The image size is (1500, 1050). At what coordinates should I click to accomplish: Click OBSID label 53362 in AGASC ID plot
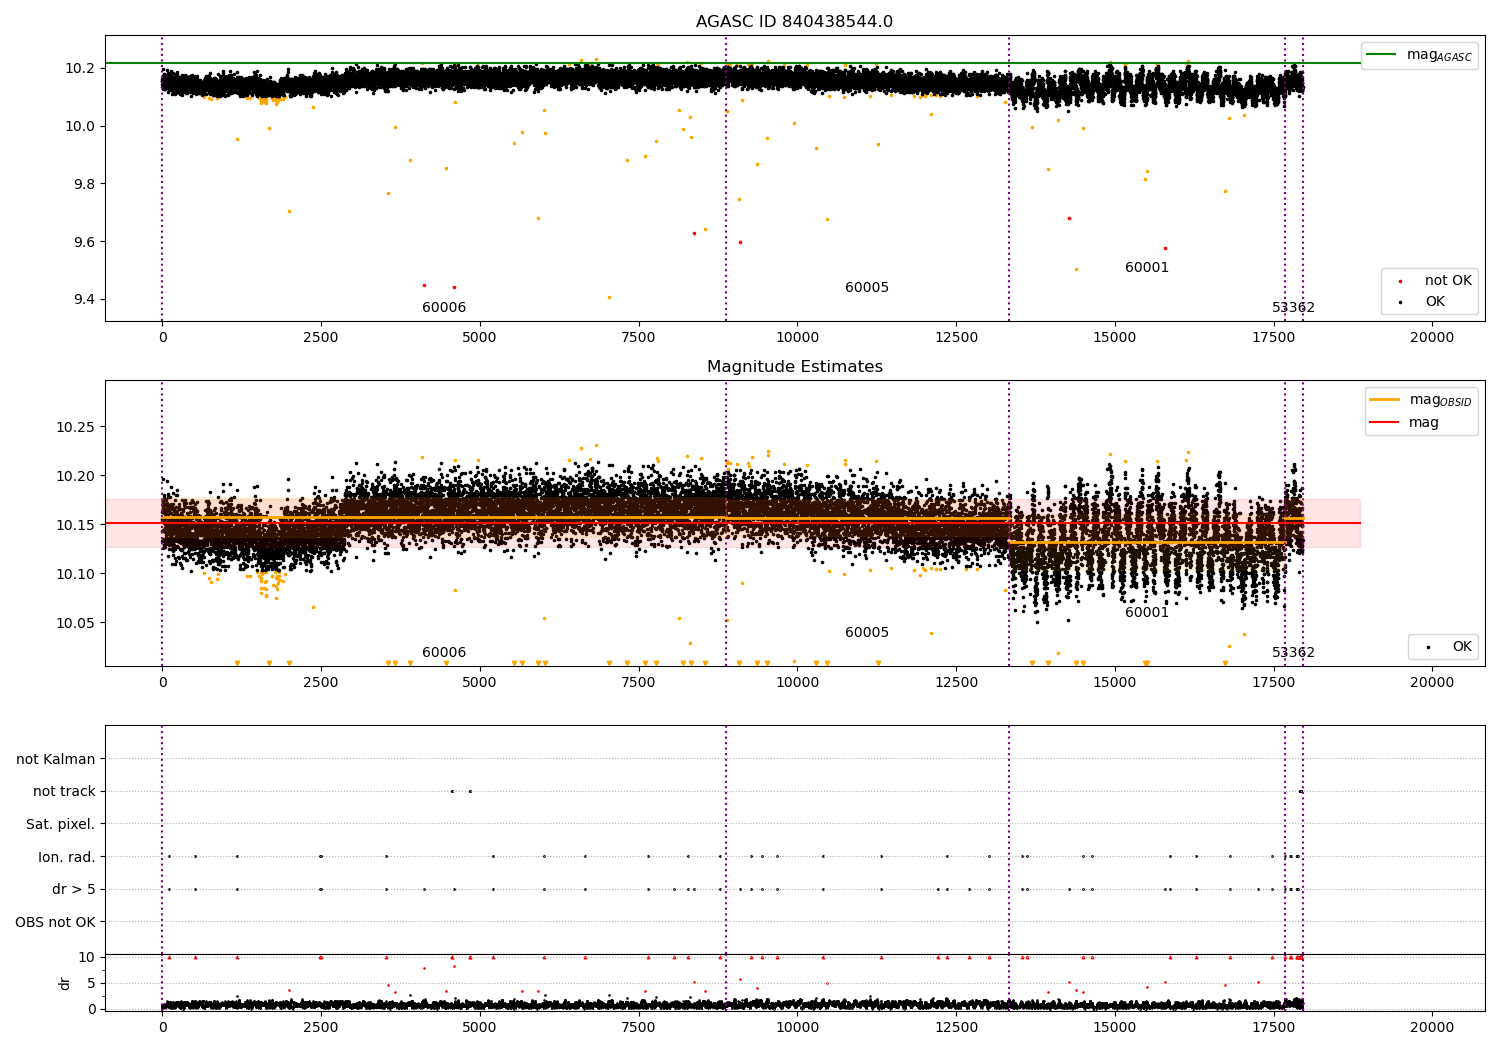[x=1293, y=308]
